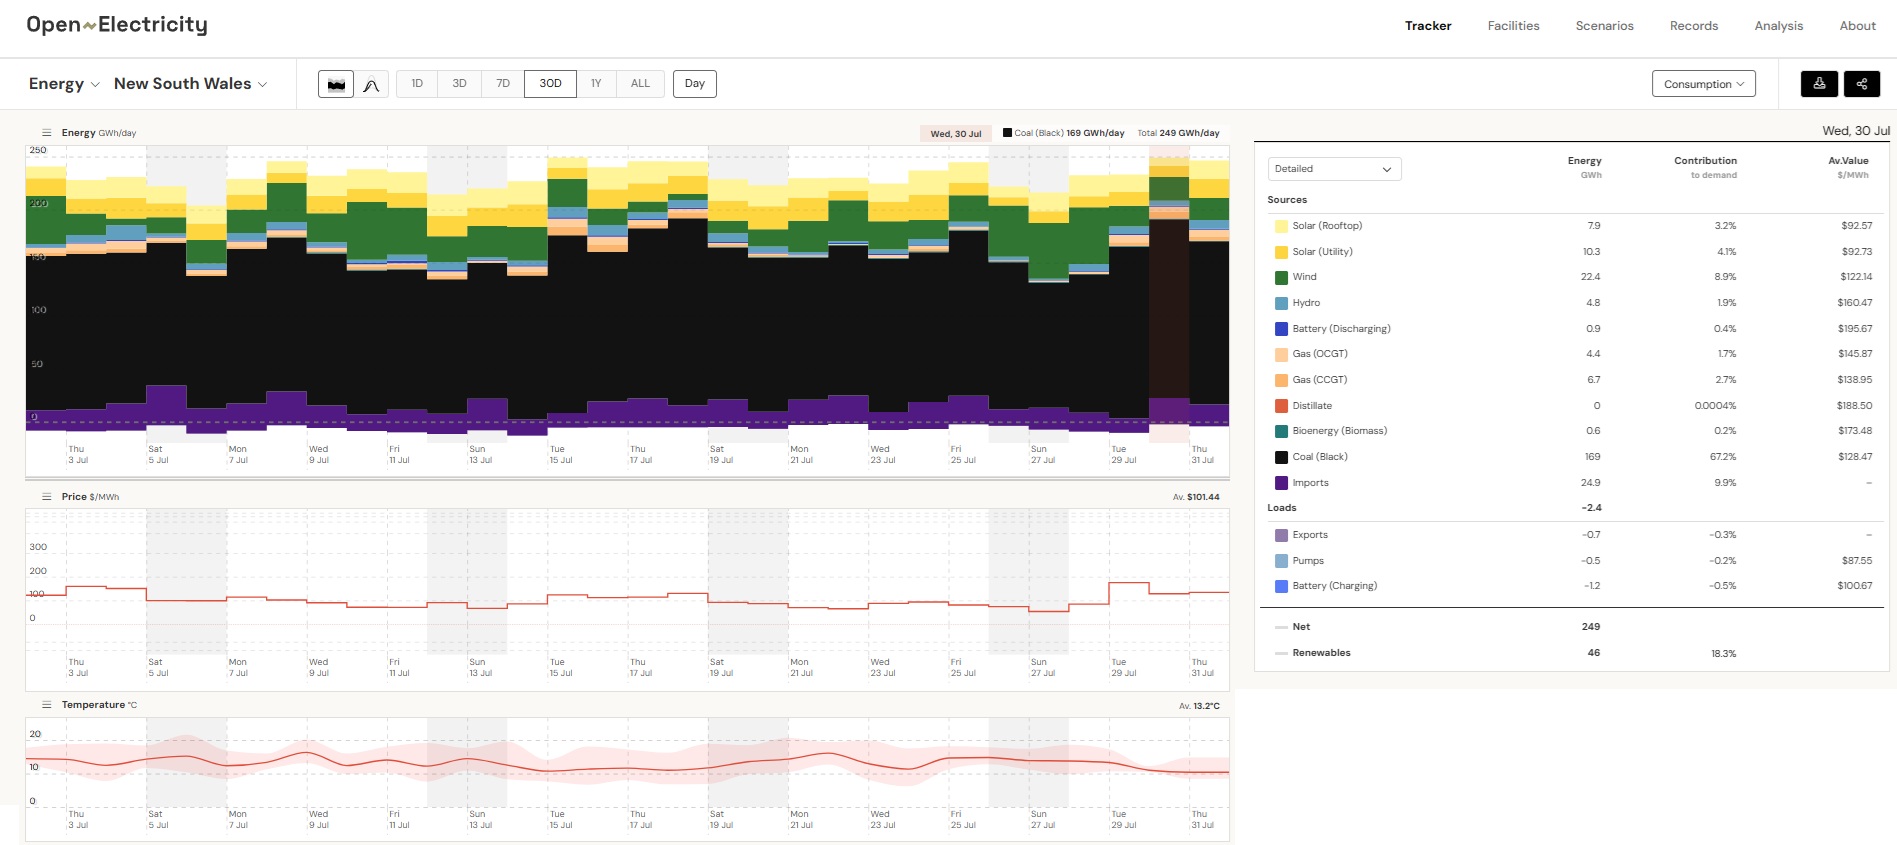Screen dimensions: 1897x845
Task: Open the Price chart hamburger menu
Action: [46, 497]
